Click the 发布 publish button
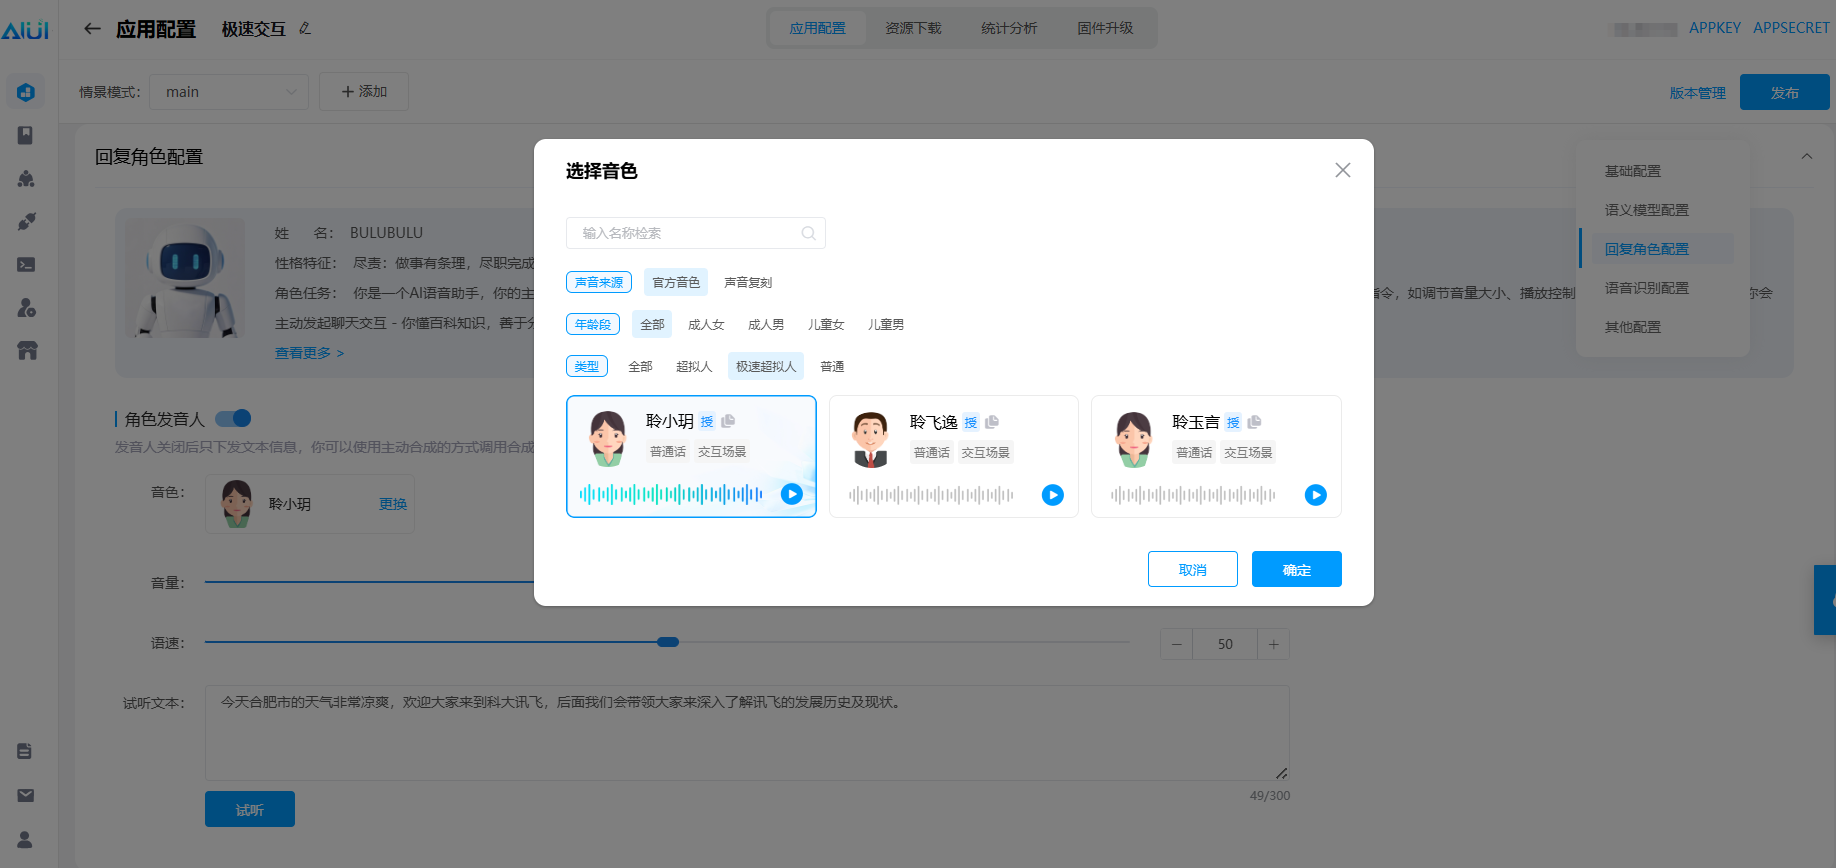Viewport: 1836px width, 868px height. tap(1785, 92)
